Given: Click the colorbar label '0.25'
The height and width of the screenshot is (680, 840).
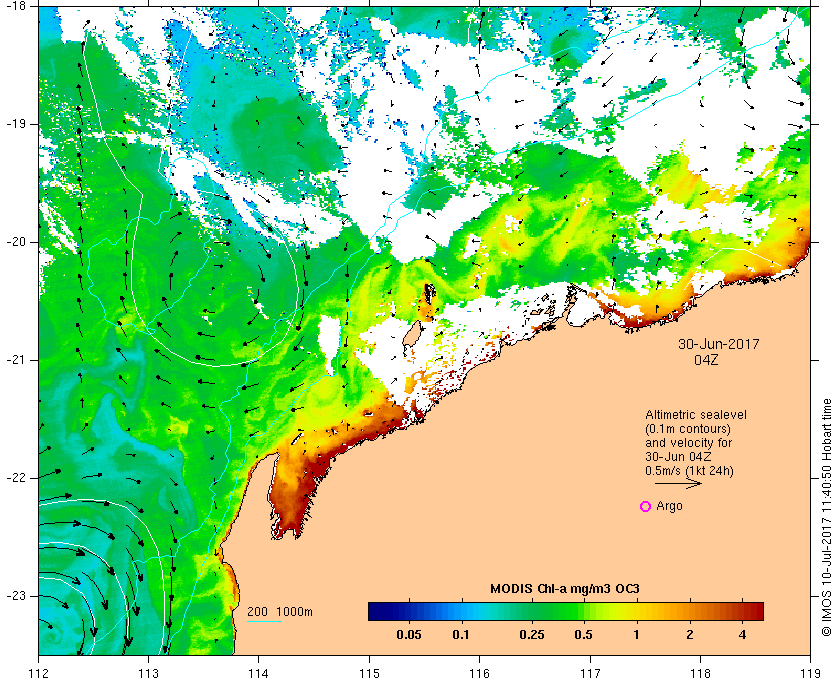Looking at the screenshot, I should click(531, 636).
